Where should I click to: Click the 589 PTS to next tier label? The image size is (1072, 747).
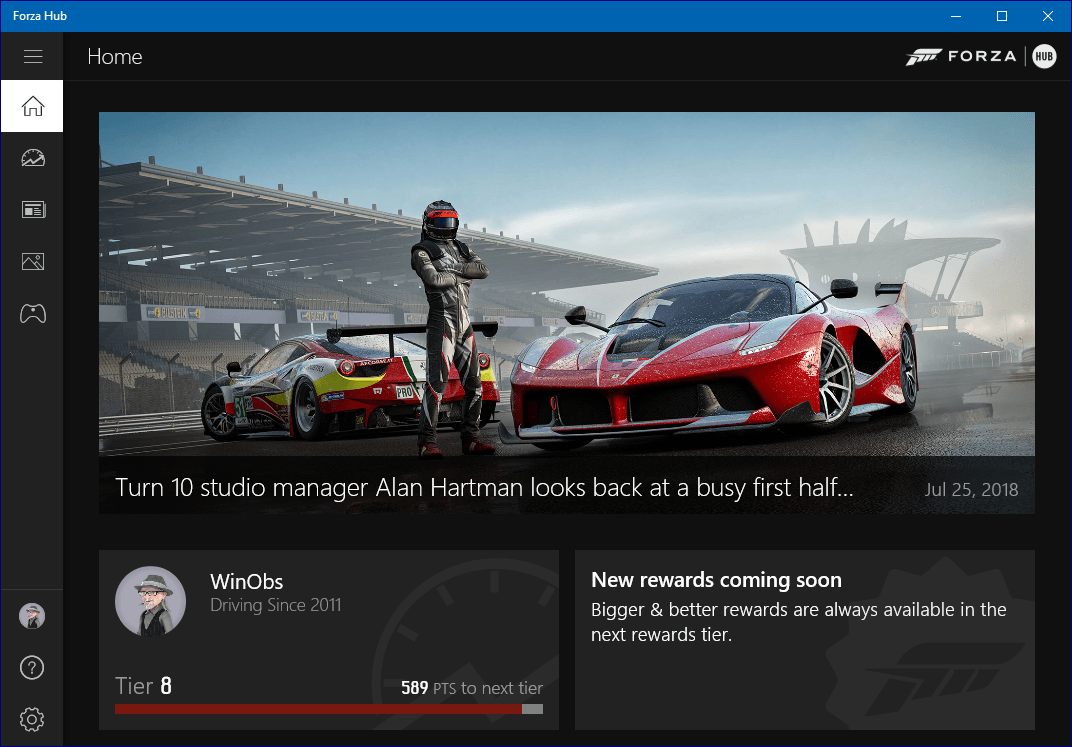point(471,688)
